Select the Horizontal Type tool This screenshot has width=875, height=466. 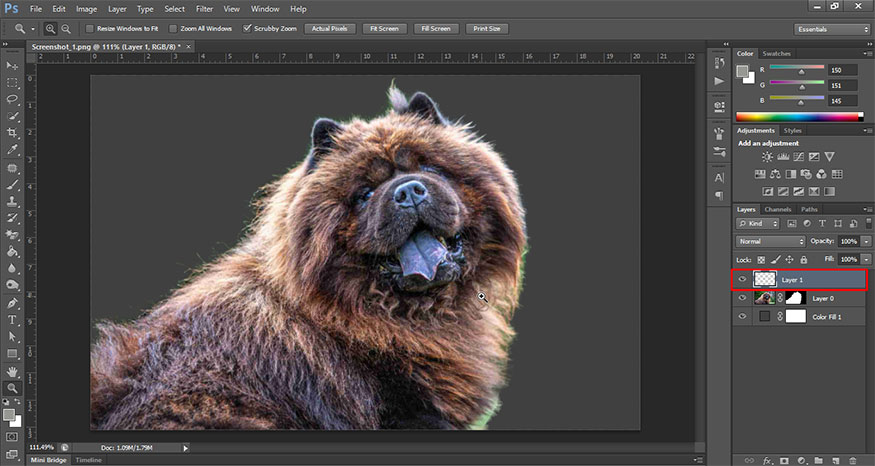coord(12,320)
